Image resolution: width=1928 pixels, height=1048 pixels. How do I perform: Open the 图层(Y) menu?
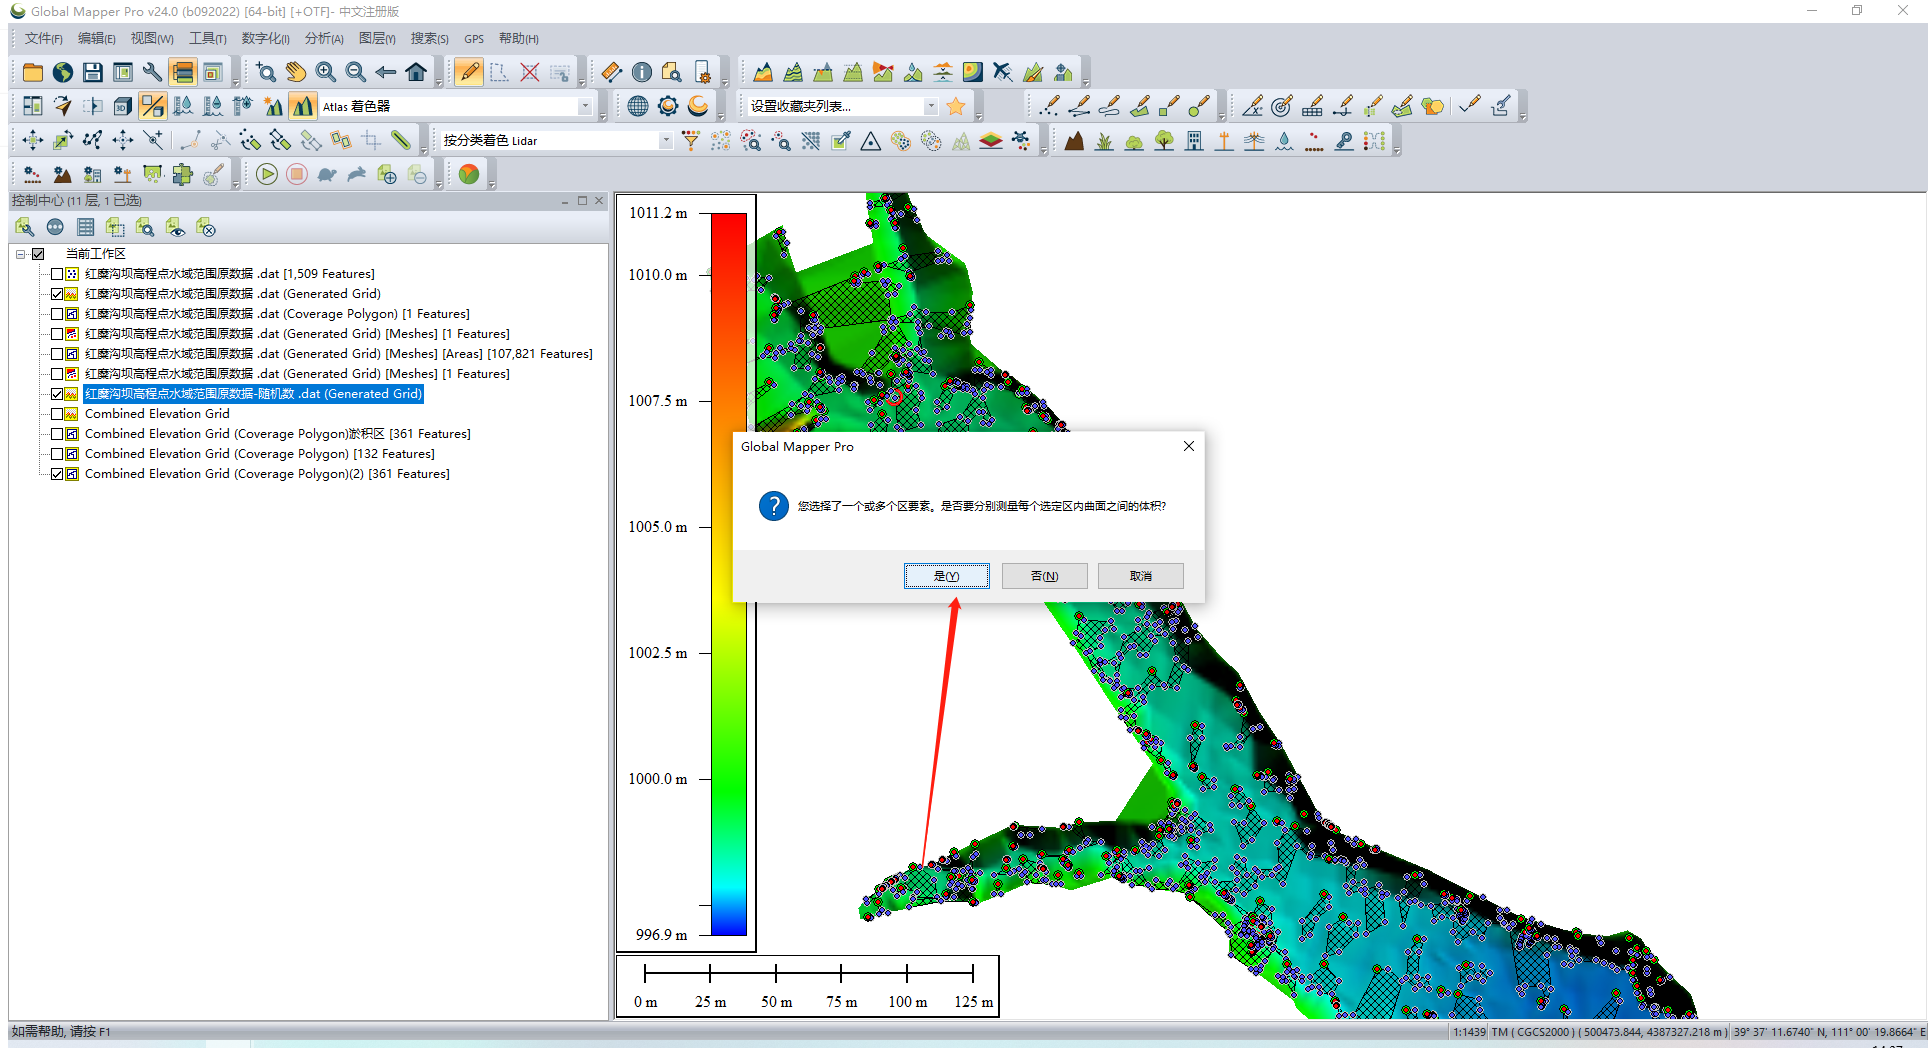[377, 38]
